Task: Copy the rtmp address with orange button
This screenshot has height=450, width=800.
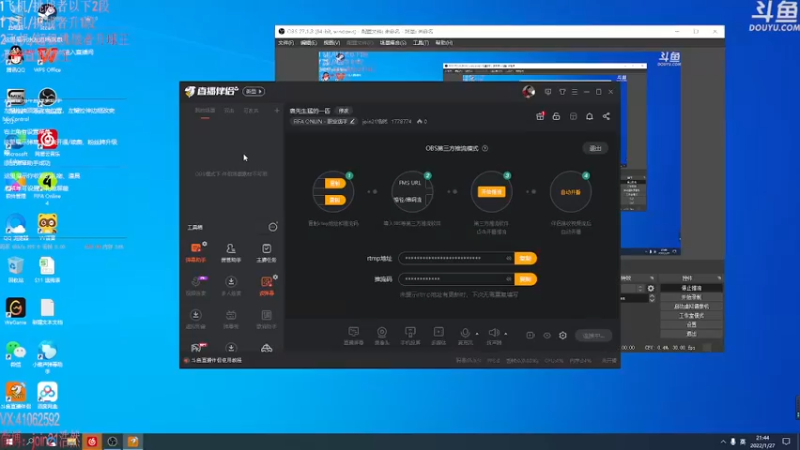Action: pyautogui.click(x=526, y=258)
